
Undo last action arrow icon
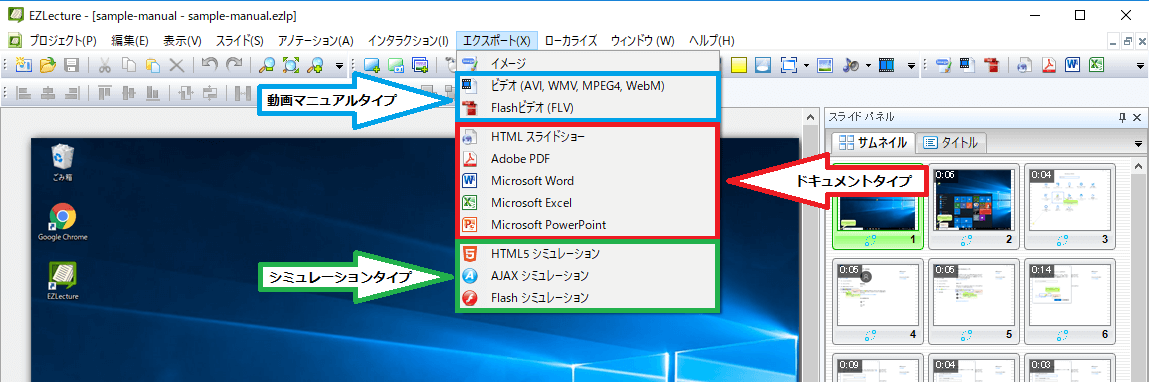210,65
